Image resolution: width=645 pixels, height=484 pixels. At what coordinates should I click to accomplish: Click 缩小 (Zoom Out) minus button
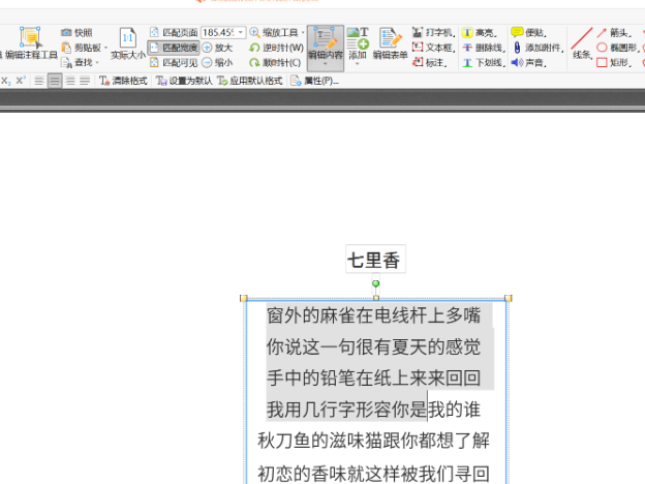[x=218, y=63]
